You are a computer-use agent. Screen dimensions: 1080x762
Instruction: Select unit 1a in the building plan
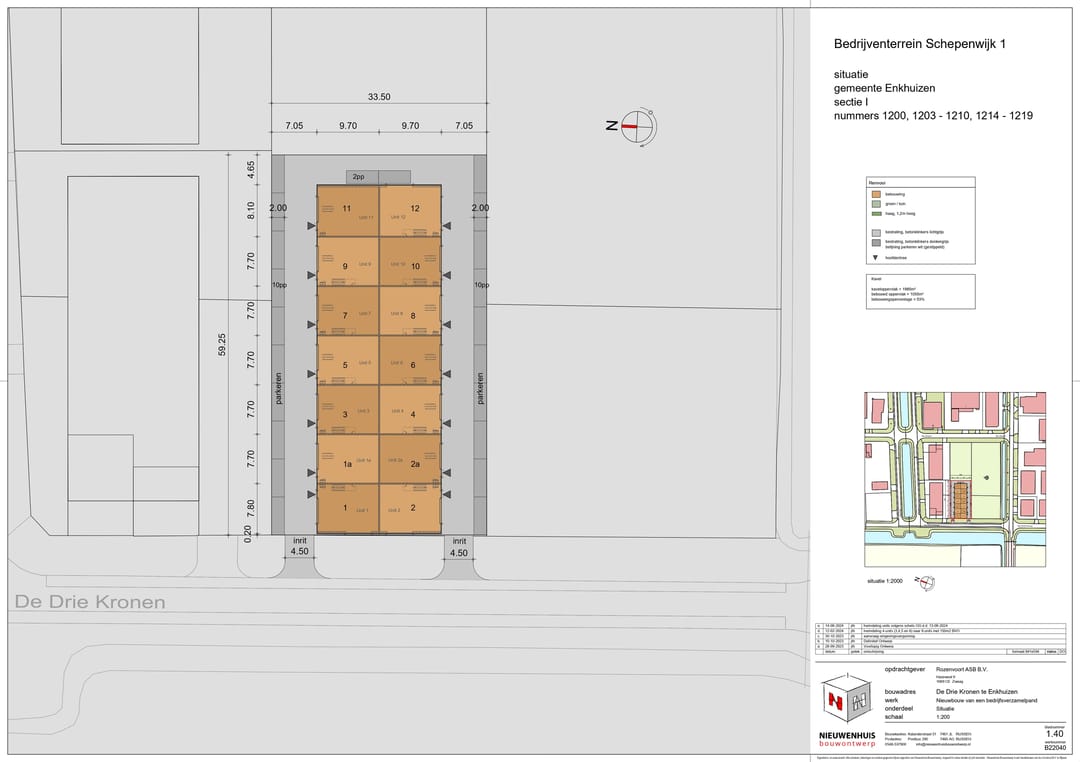pyautogui.click(x=348, y=460)
